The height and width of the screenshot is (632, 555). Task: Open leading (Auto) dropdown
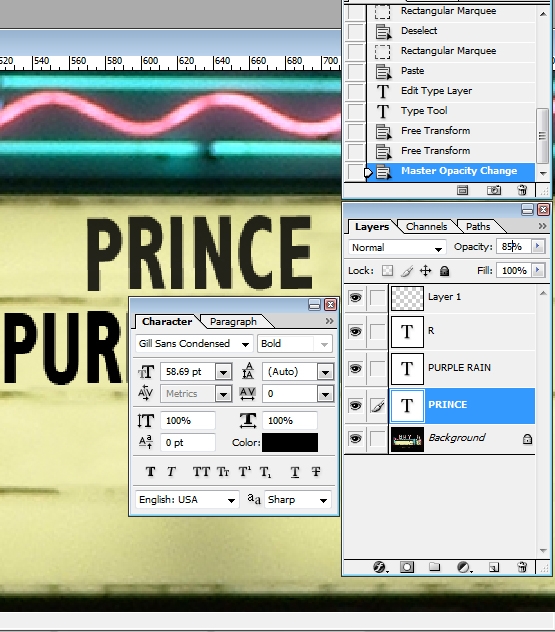pos(325,372)
